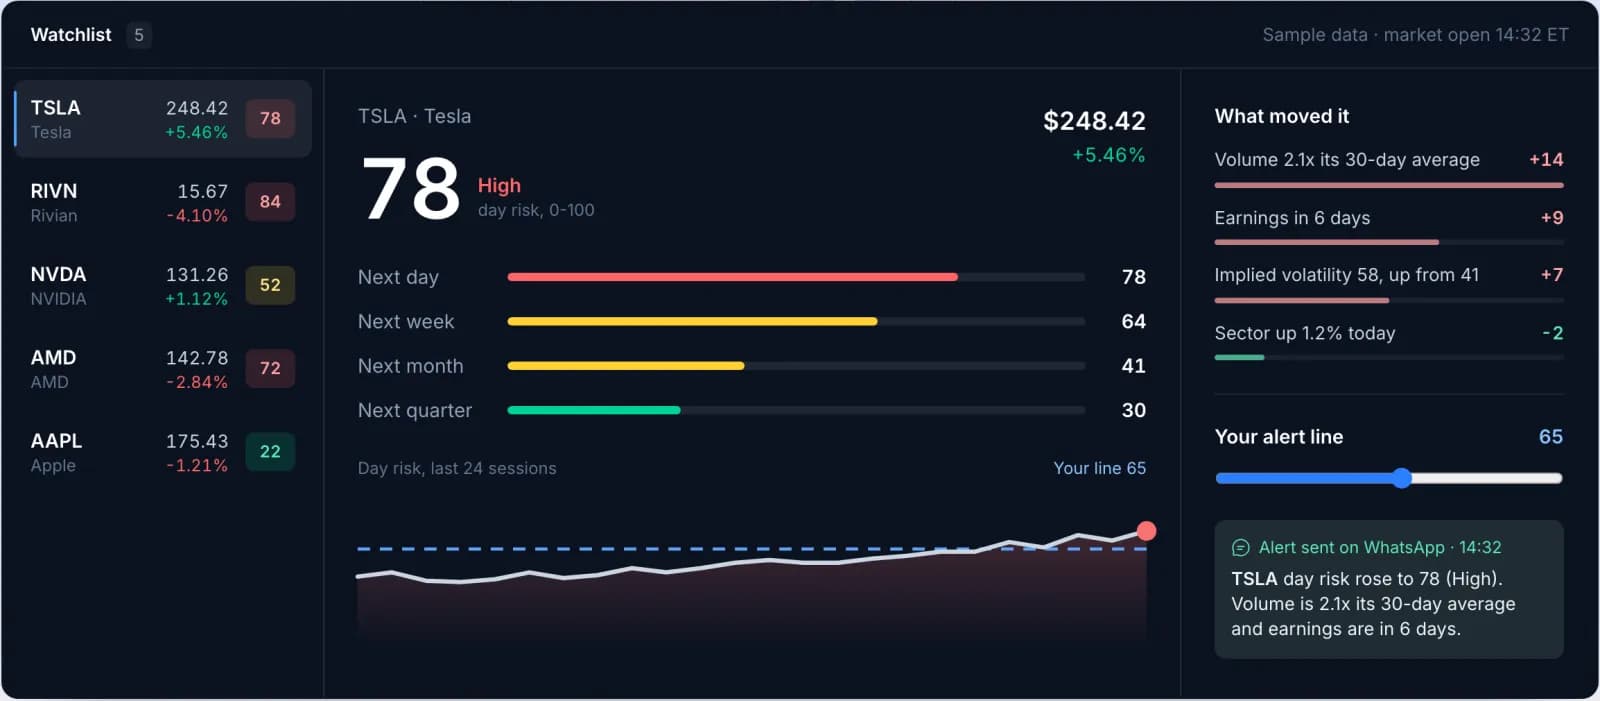Click the green Next quarter risk bar
Image resolution: width=1600 pixels, height=701 pixels.
pos(594,410)
